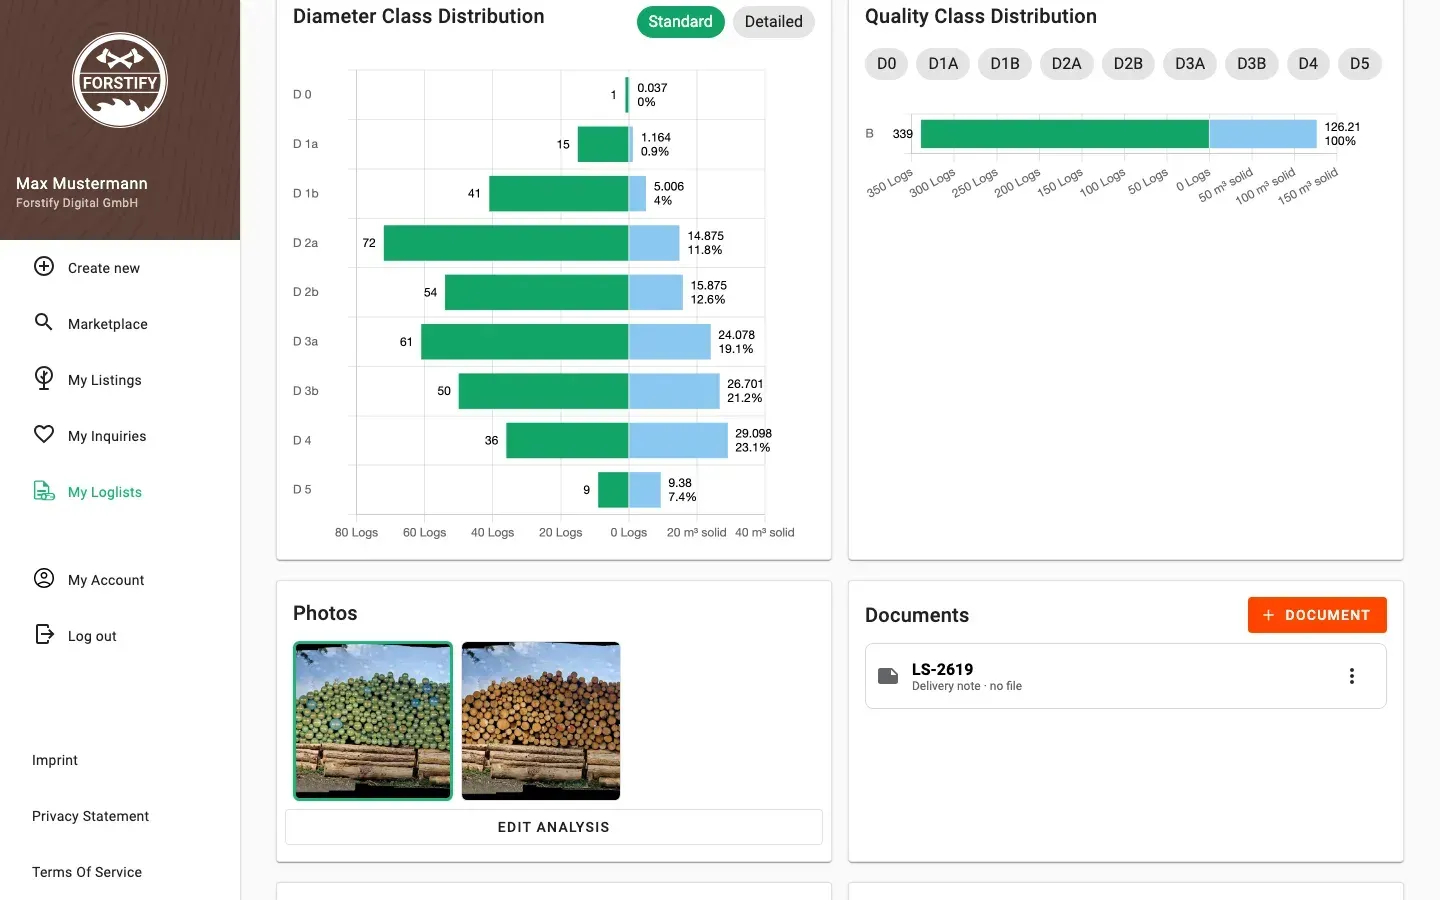The width and height of the screenshot is (1440, 900).
Task: Click the green D 2a logs bar
Action: pyautogui.click(x=506, y=243)
